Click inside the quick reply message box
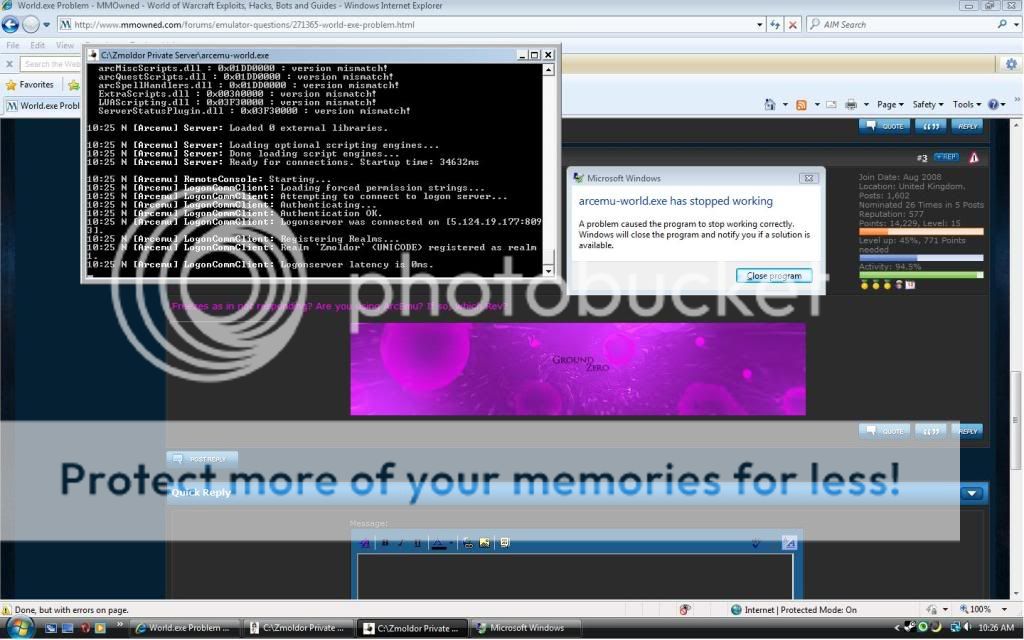Image resolution: width=1024 pixels, height=640 pixels. click(575, 577)
